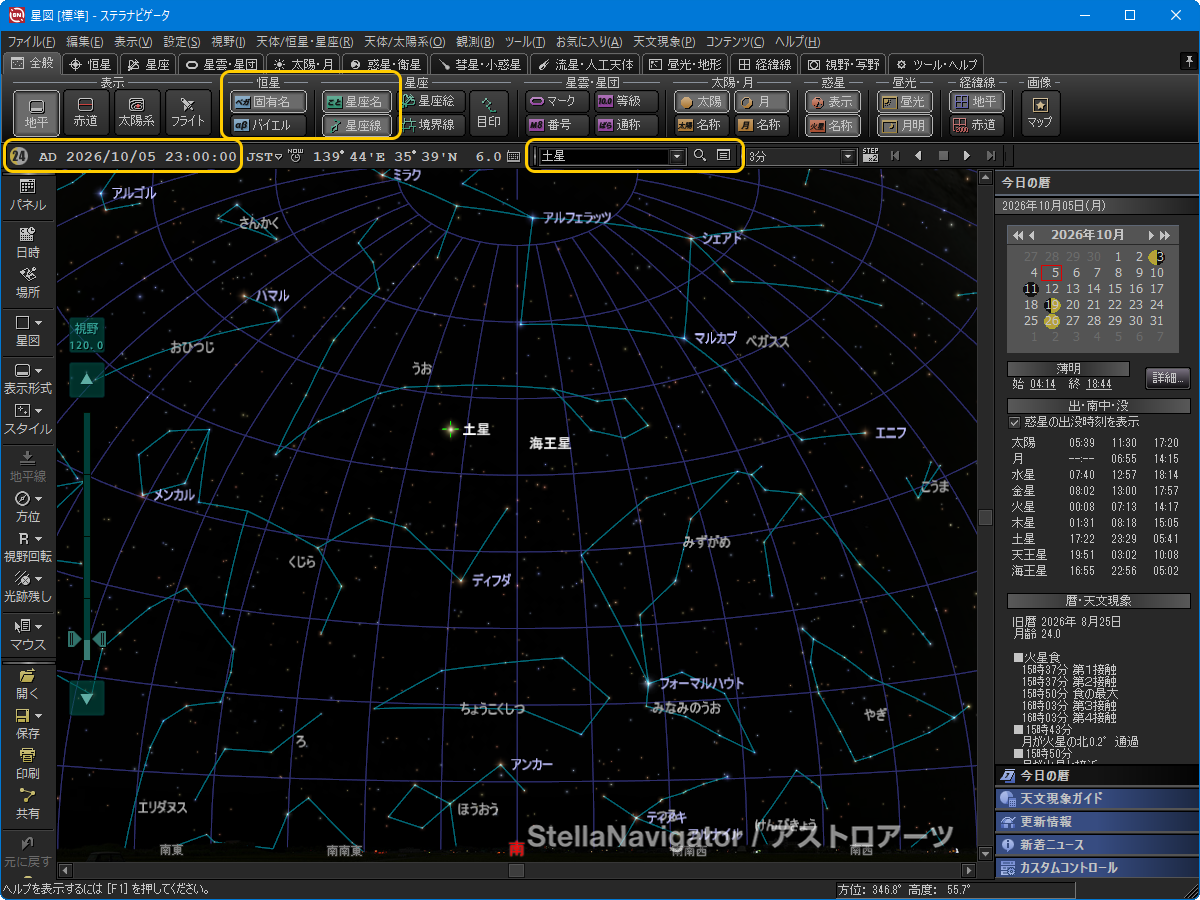Switch to 太陽系 solar system view icon
The width and height of the screenshot is (1200, 900).
pyautogui.click(x=137, y=112)
